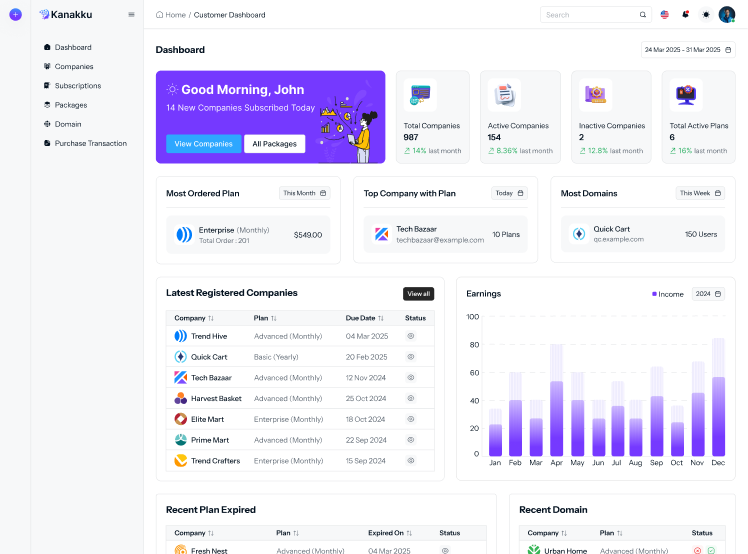Open the notifications bell icon

pos(685,15)
